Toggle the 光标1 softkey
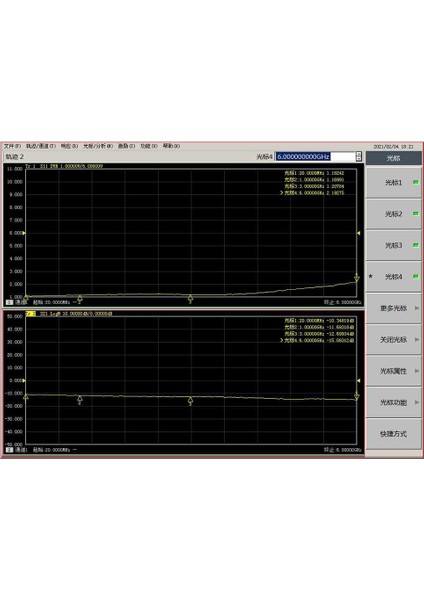This screenshot has height=600, width=424. coord(393,183)
